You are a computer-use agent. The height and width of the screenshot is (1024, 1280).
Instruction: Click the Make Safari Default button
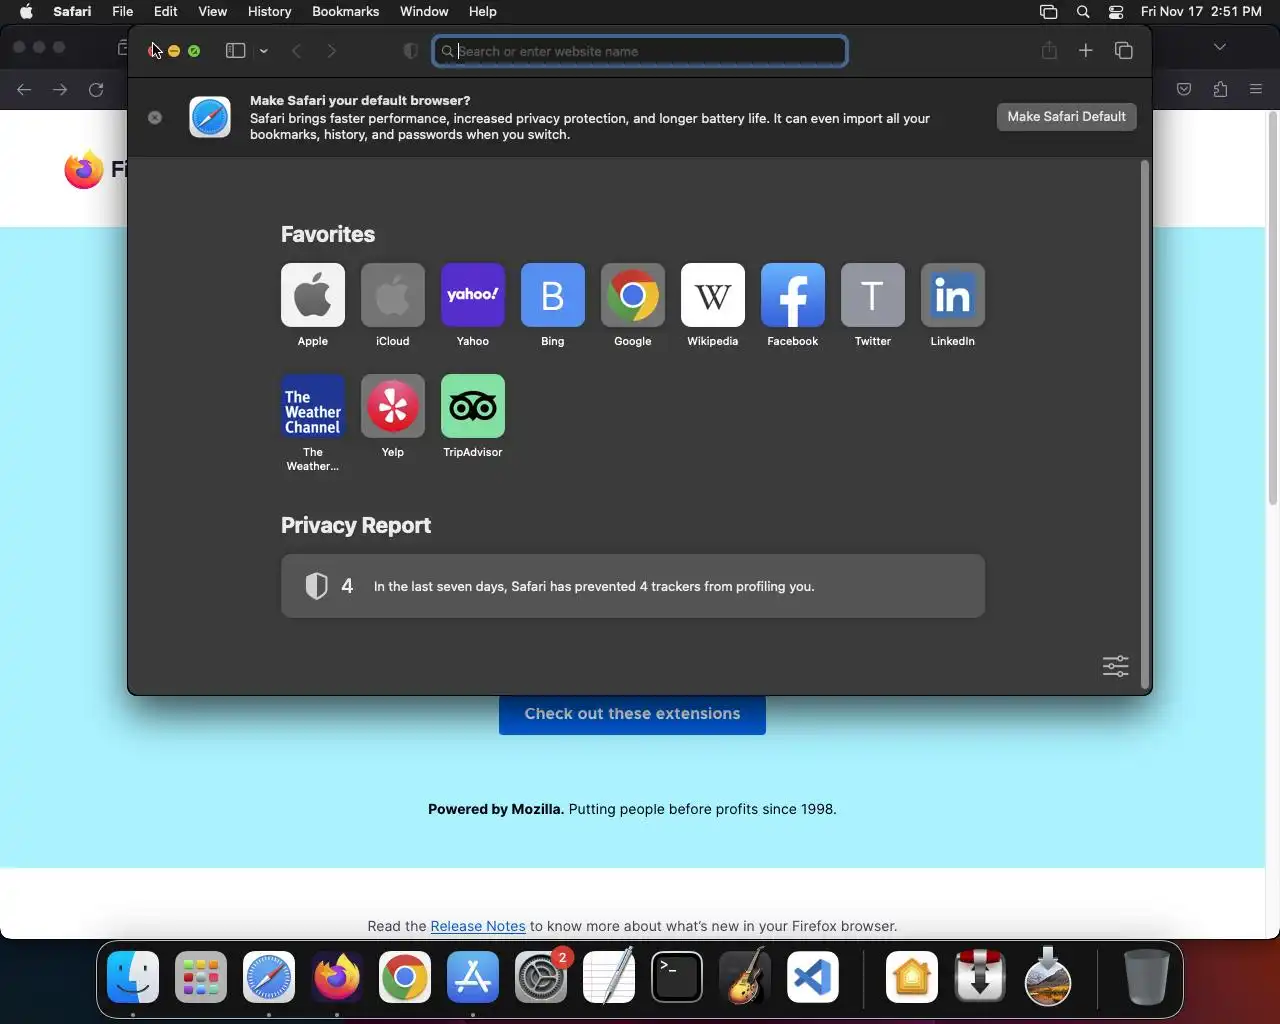click(x=1066, y=117)
